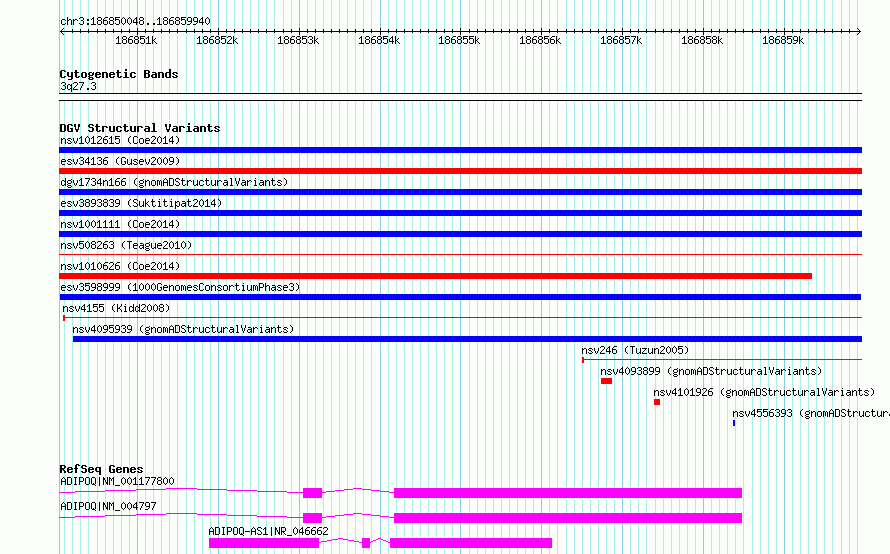Click the RefSeq Genes track heading
890x554 pixels.
(101, 469)
